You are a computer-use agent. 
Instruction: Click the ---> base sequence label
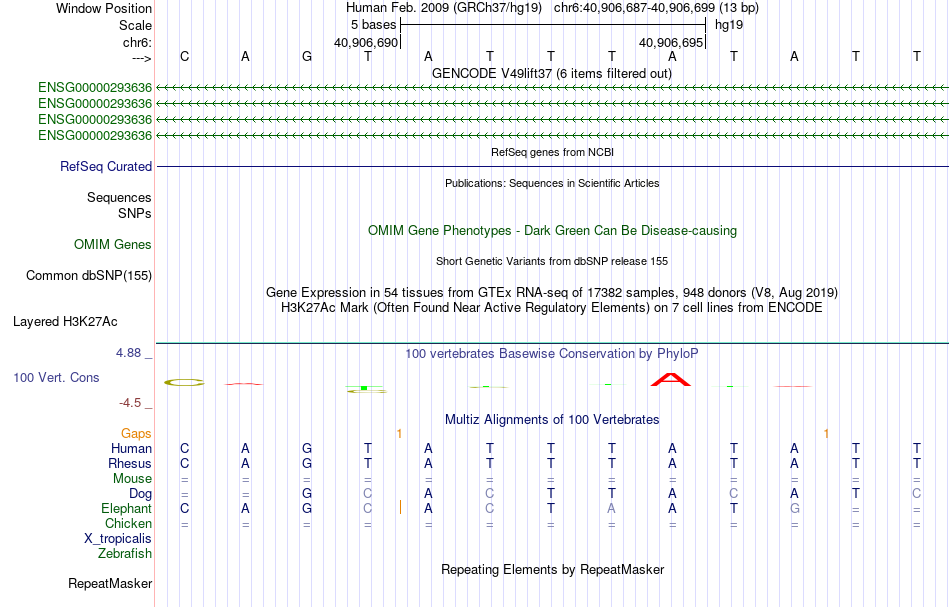pos(142,58)
